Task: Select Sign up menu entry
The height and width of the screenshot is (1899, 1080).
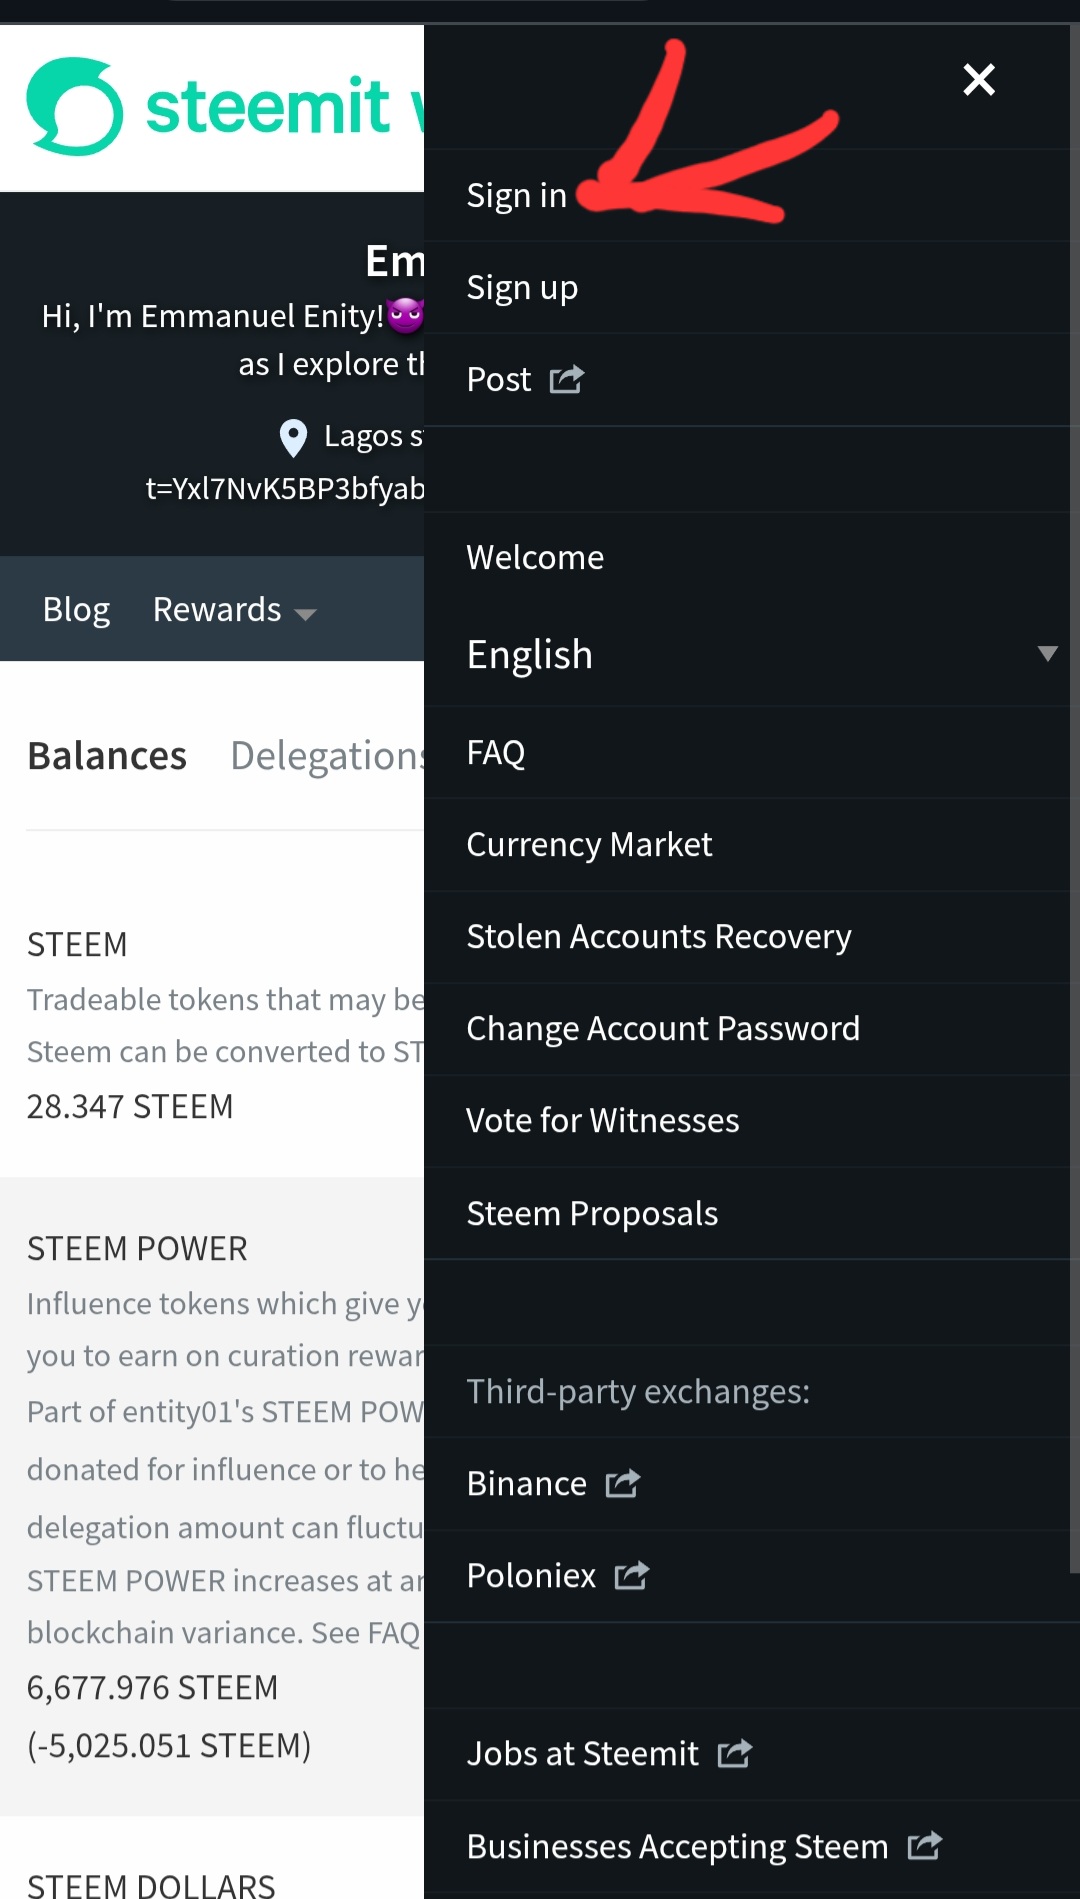Action: point(522,288)
